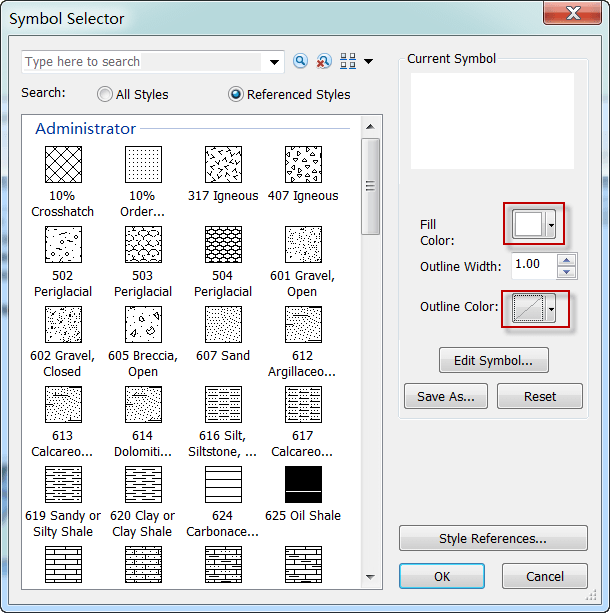Choose the 317 Igneous pattern
This screenshot has width=610, height=613.
(x=223, y=165)
